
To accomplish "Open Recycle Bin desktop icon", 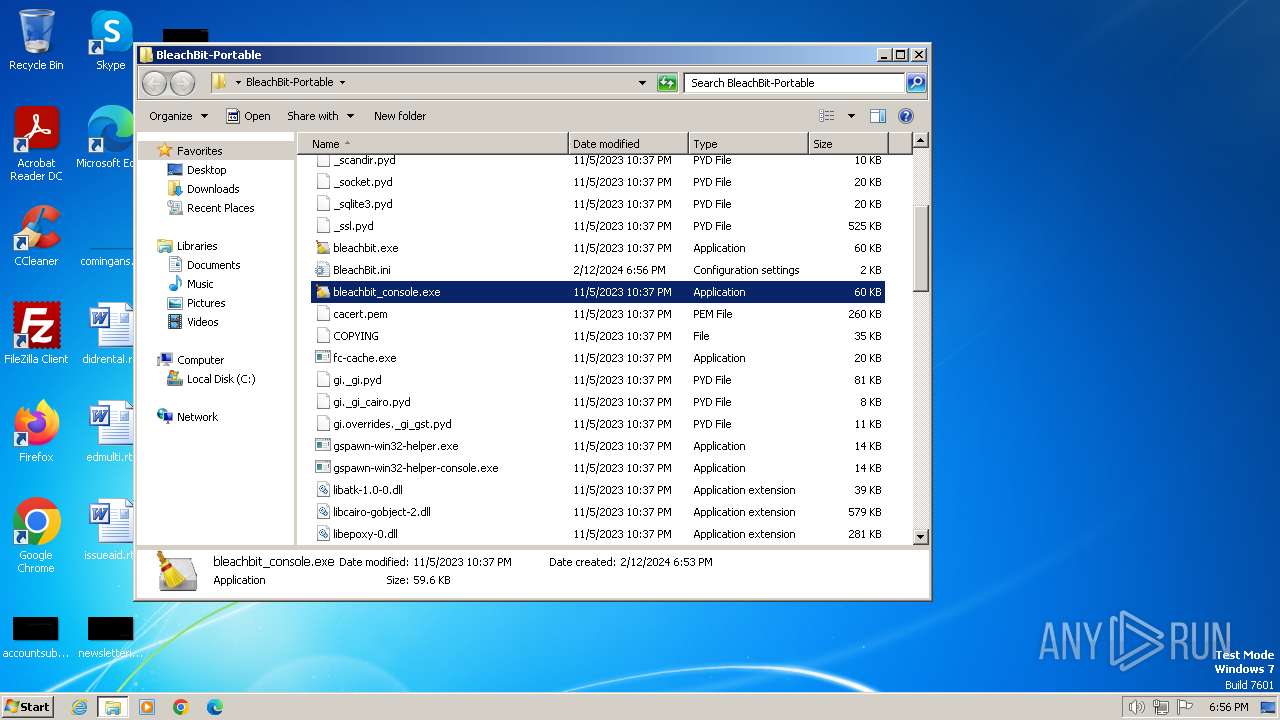I will 36,41.
